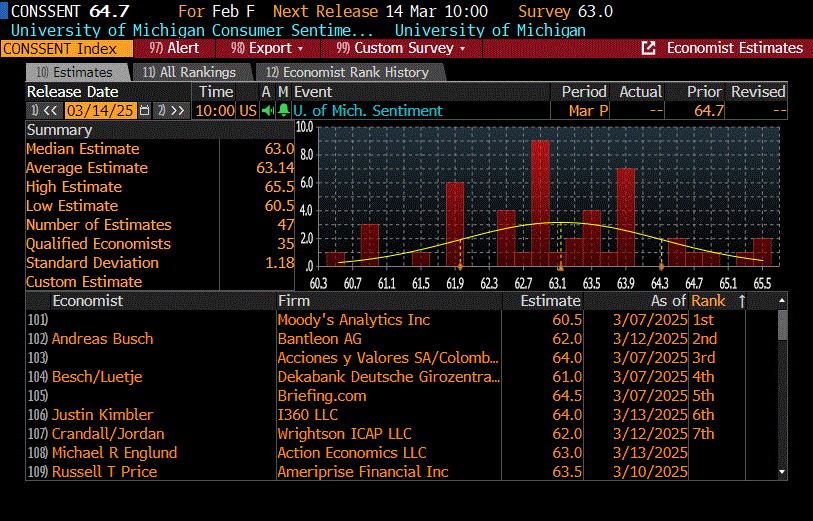Select row 101 Moody's Analytics Inc
The image size is (813, 521).
click(x=402, y=320)
